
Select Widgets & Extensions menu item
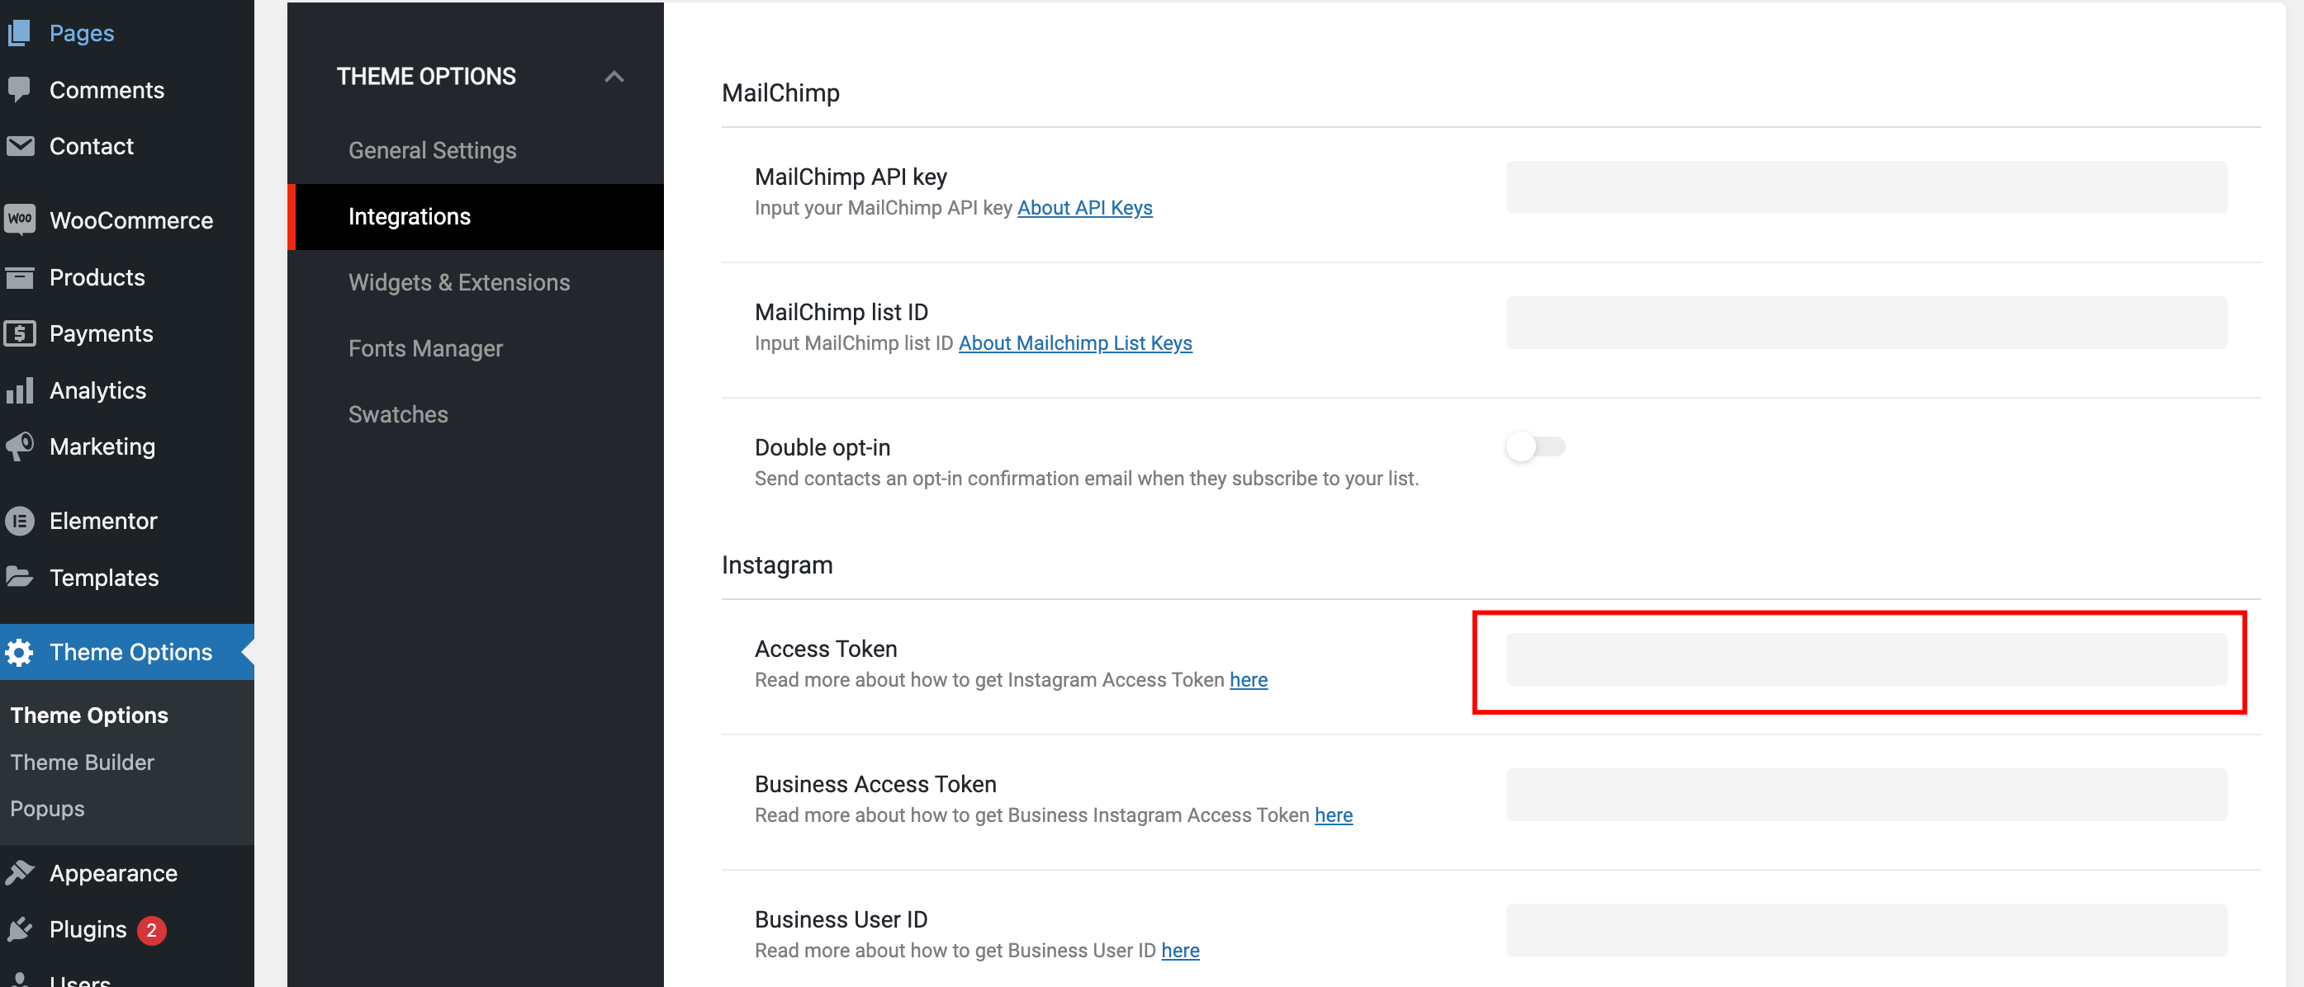click(x=459, y=282)
